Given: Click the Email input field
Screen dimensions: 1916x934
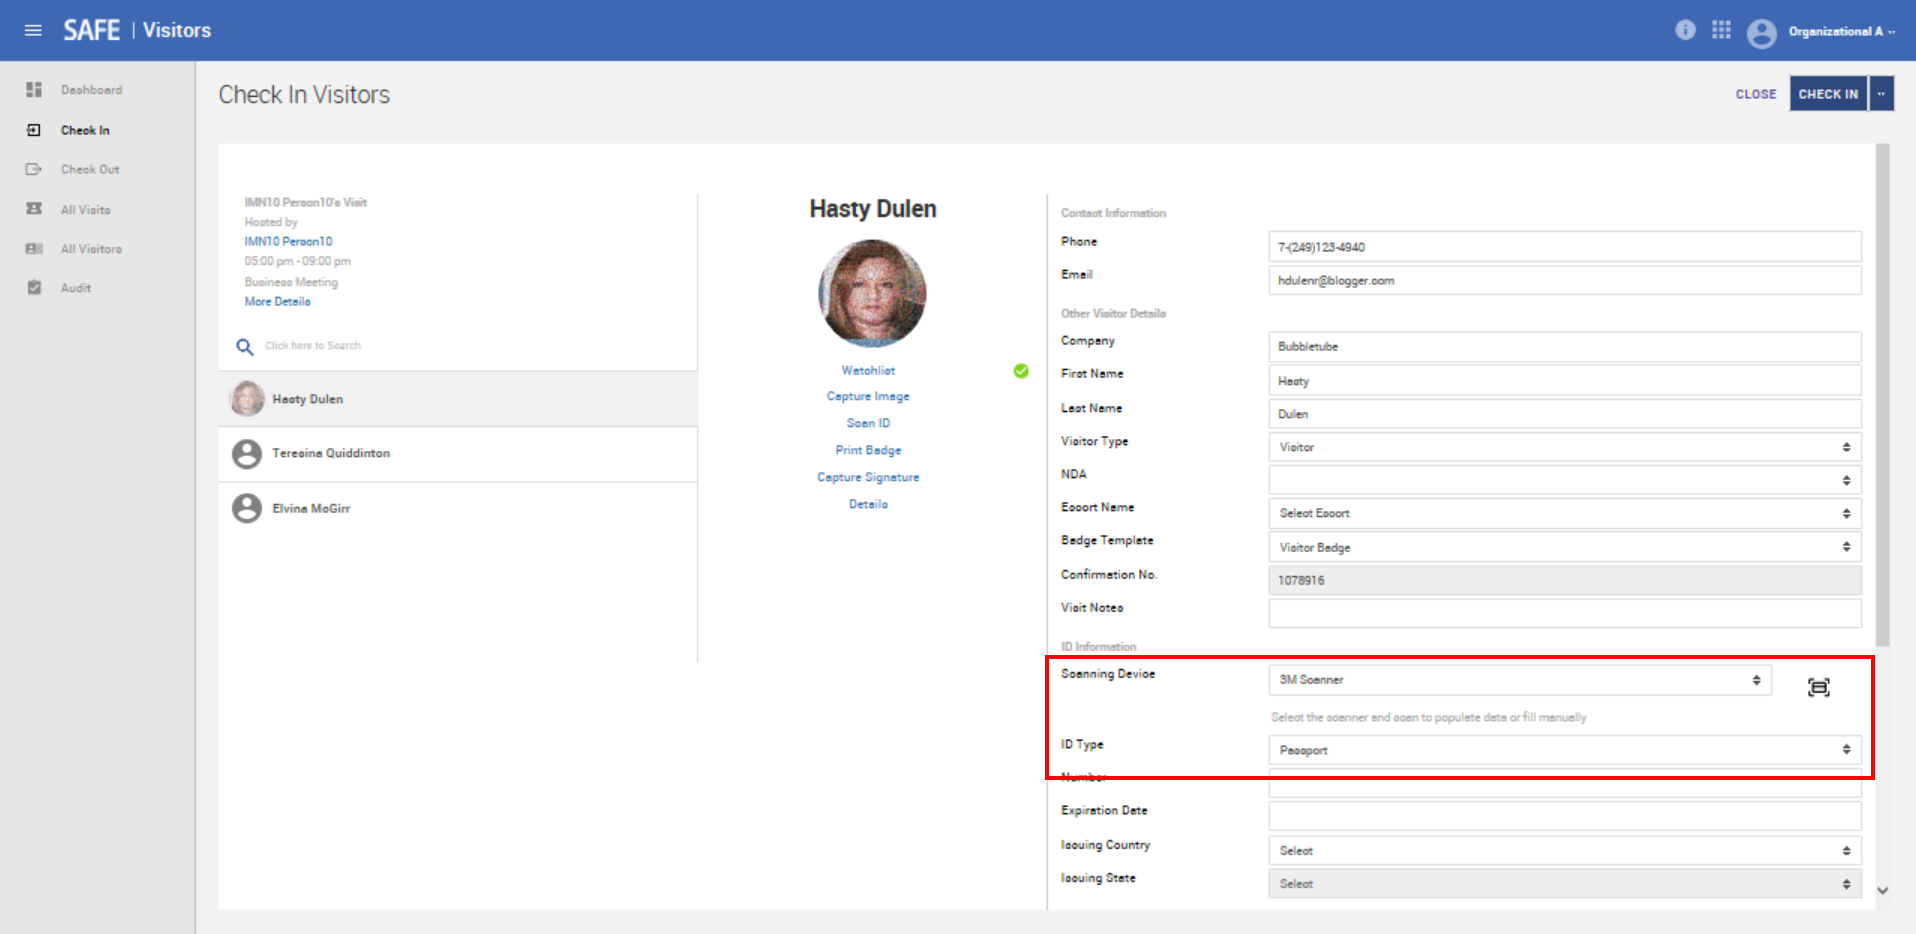Looking at the screenshot, I should [x=1565, y=280].
